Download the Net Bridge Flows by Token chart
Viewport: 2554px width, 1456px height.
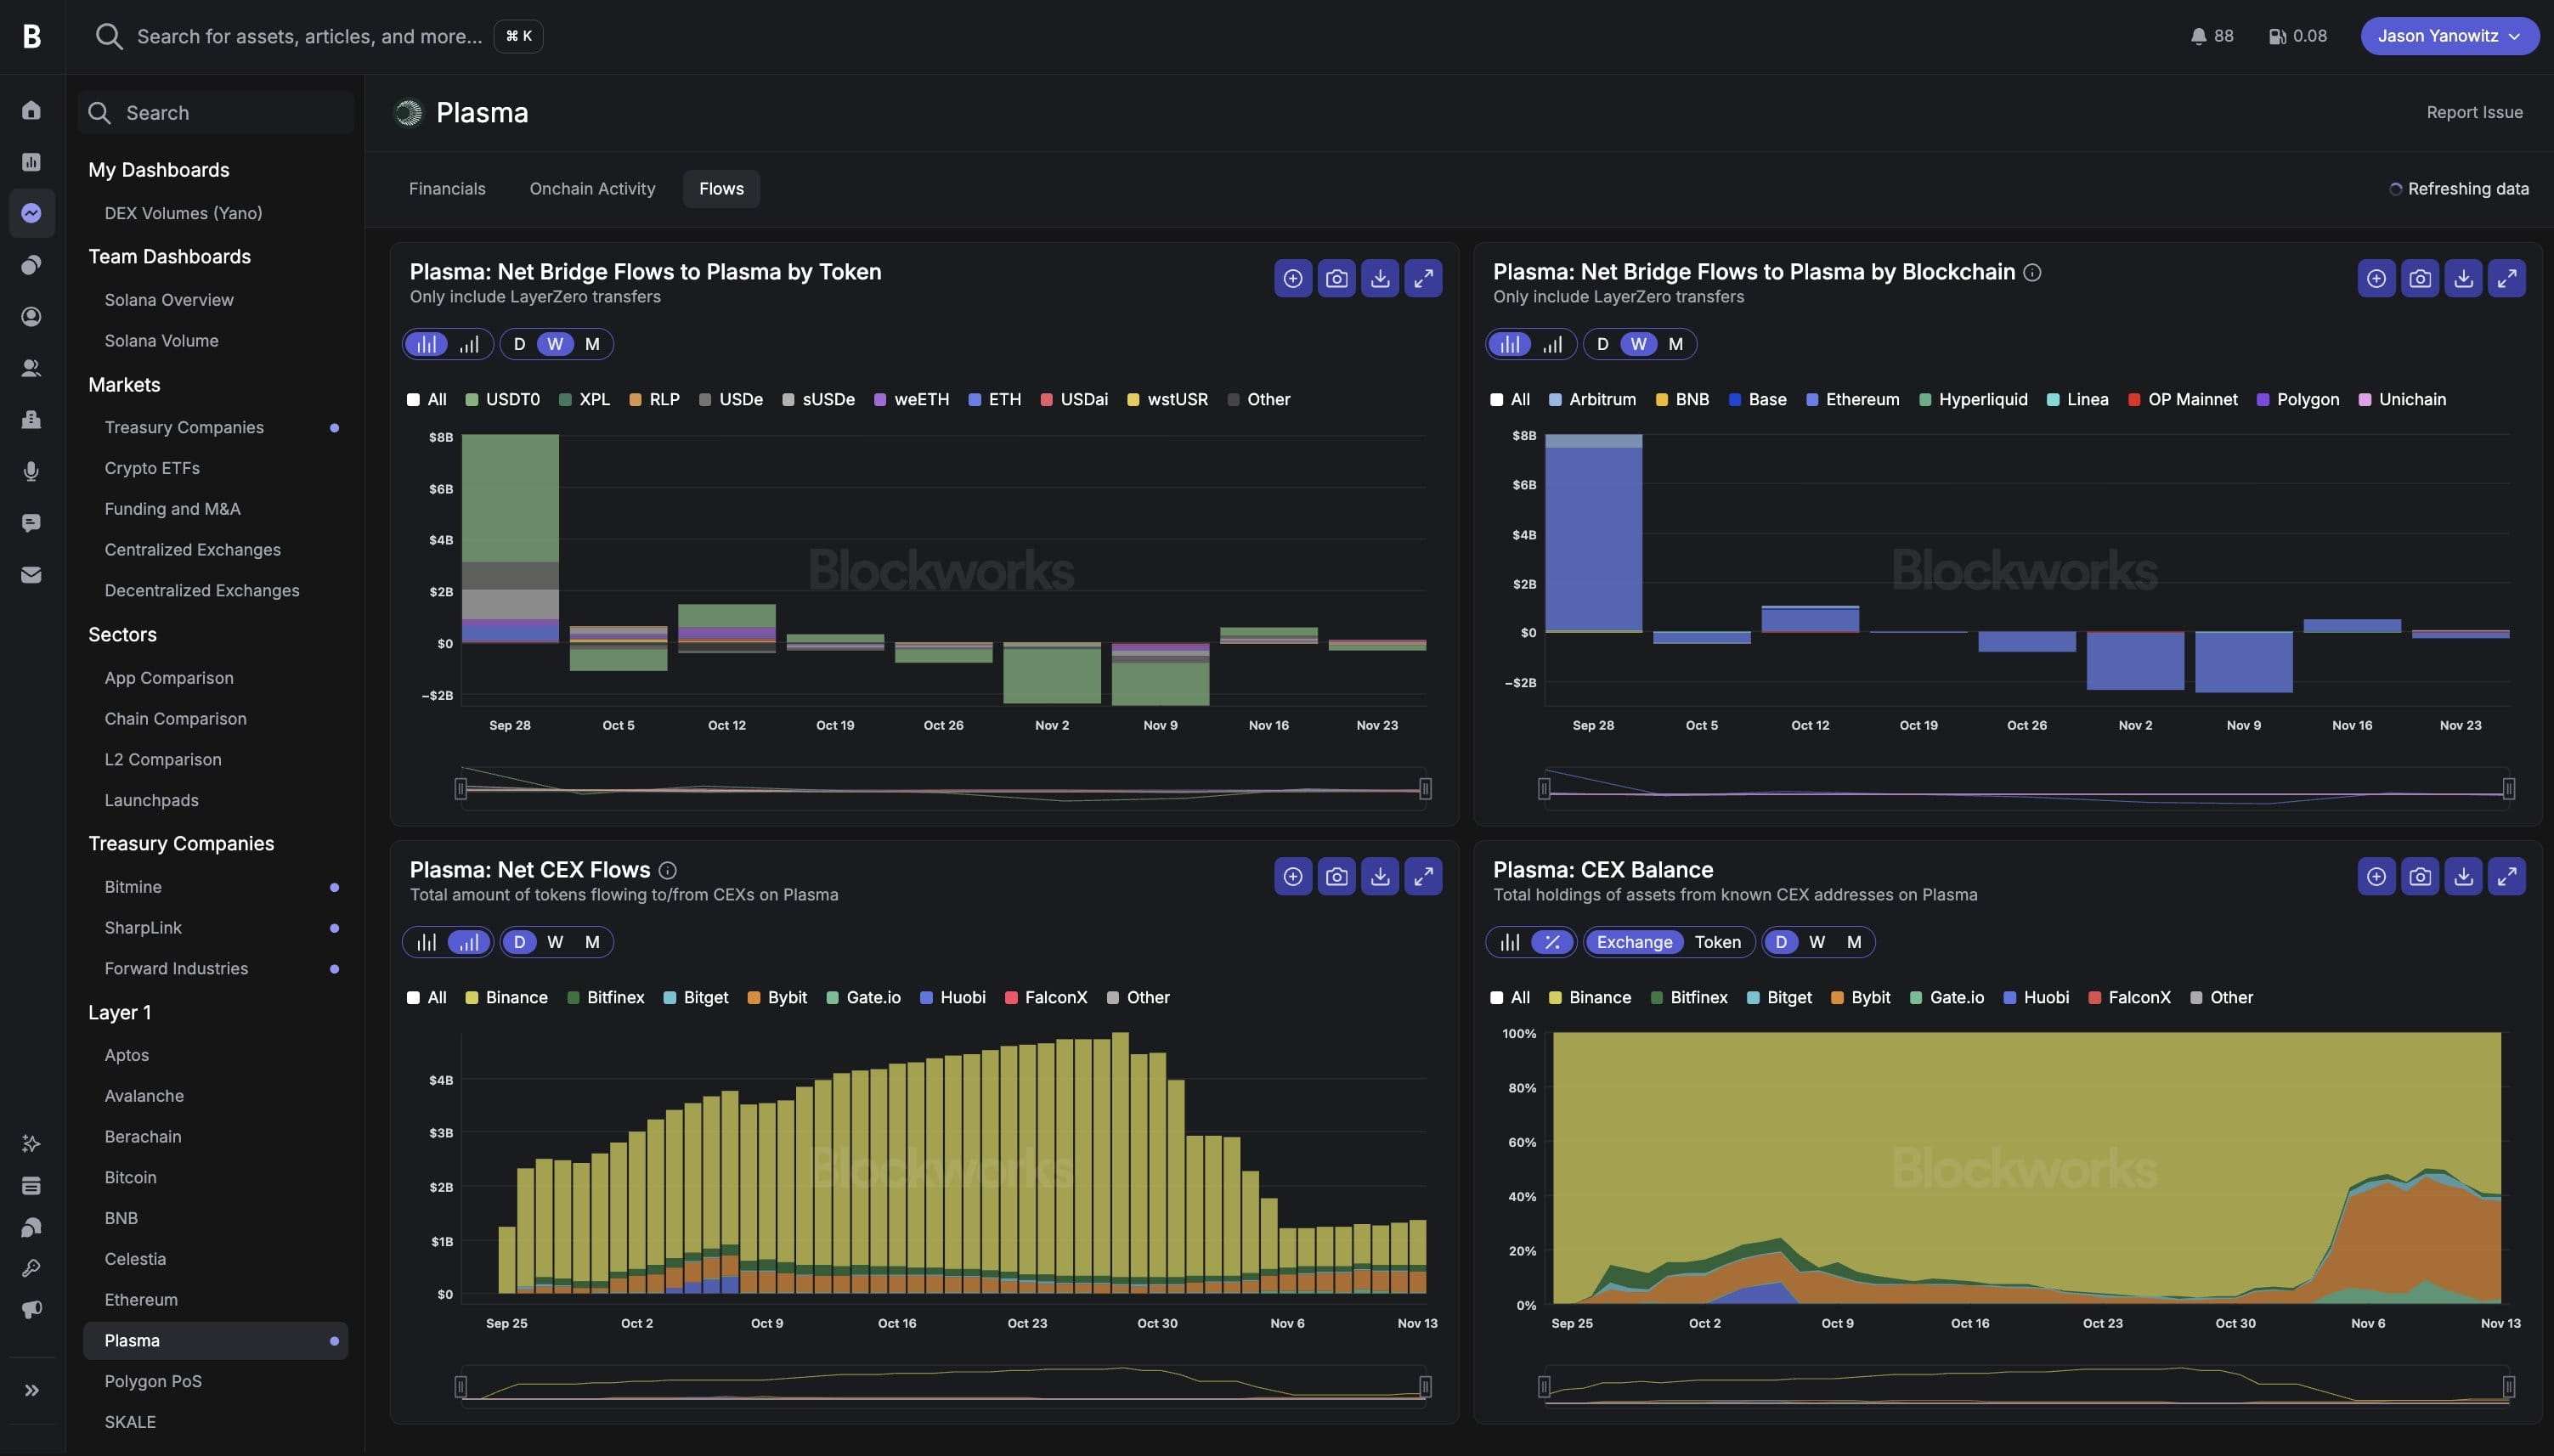point(1379,279)
